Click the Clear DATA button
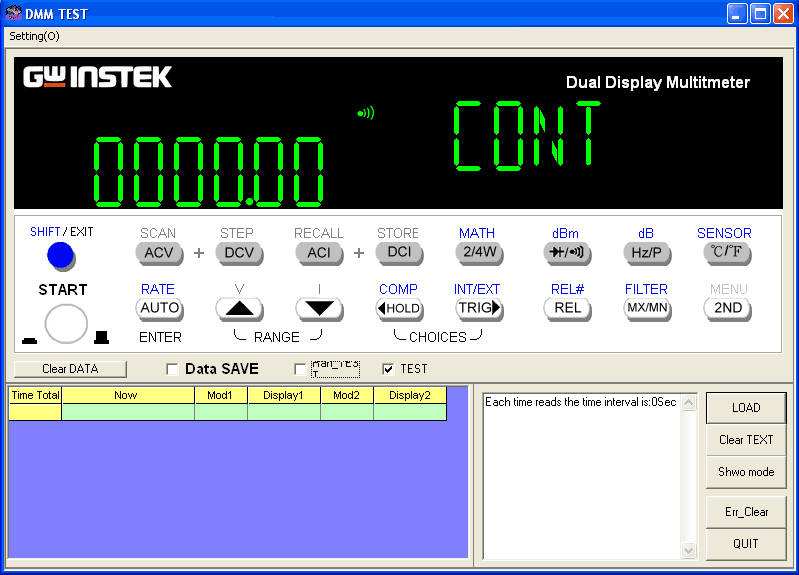This screenshot has height=575, width=799. tap(70, 369)
